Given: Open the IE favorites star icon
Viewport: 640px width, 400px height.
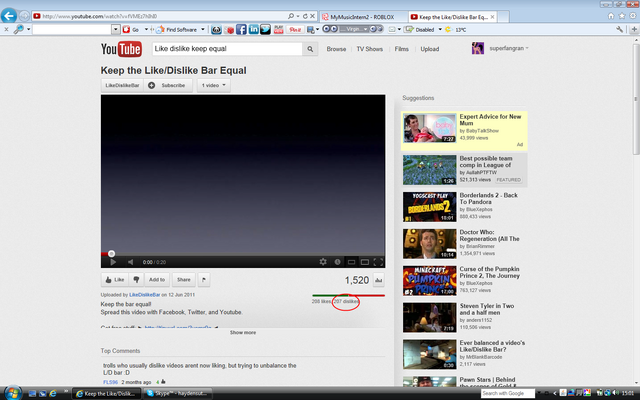Looking at the screenshot, I should click(x=622, y=16).
